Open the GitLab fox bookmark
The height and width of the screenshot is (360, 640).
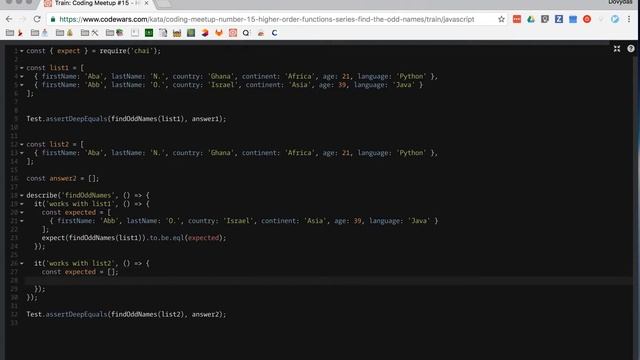coord(219,33)
